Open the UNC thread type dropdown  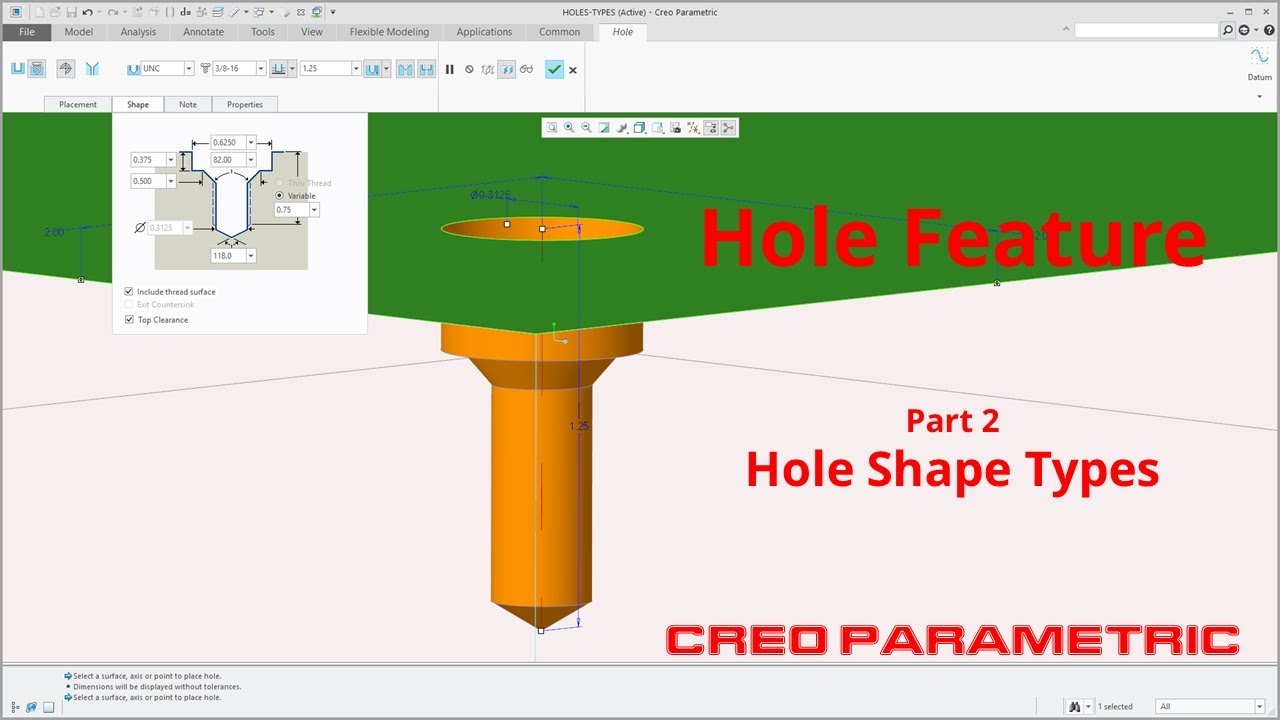[189, 69]
